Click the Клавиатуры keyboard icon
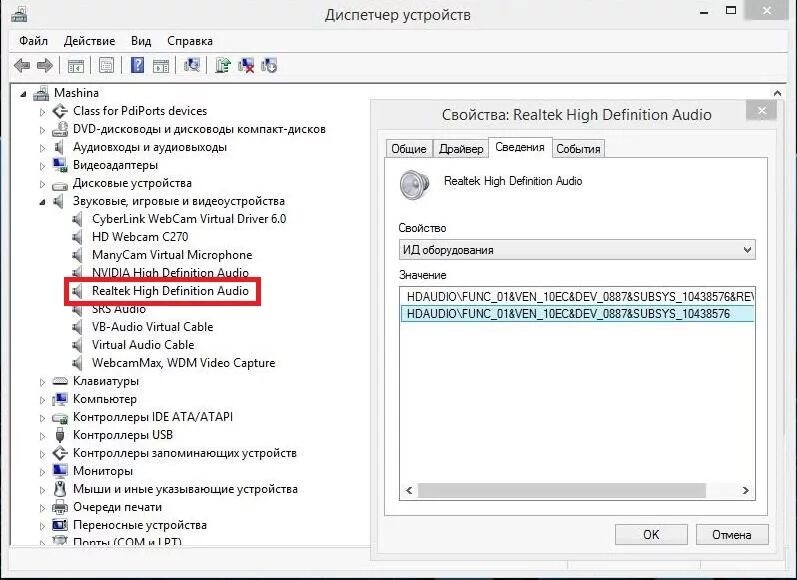797x580 pixels. [x=60, y=381]
